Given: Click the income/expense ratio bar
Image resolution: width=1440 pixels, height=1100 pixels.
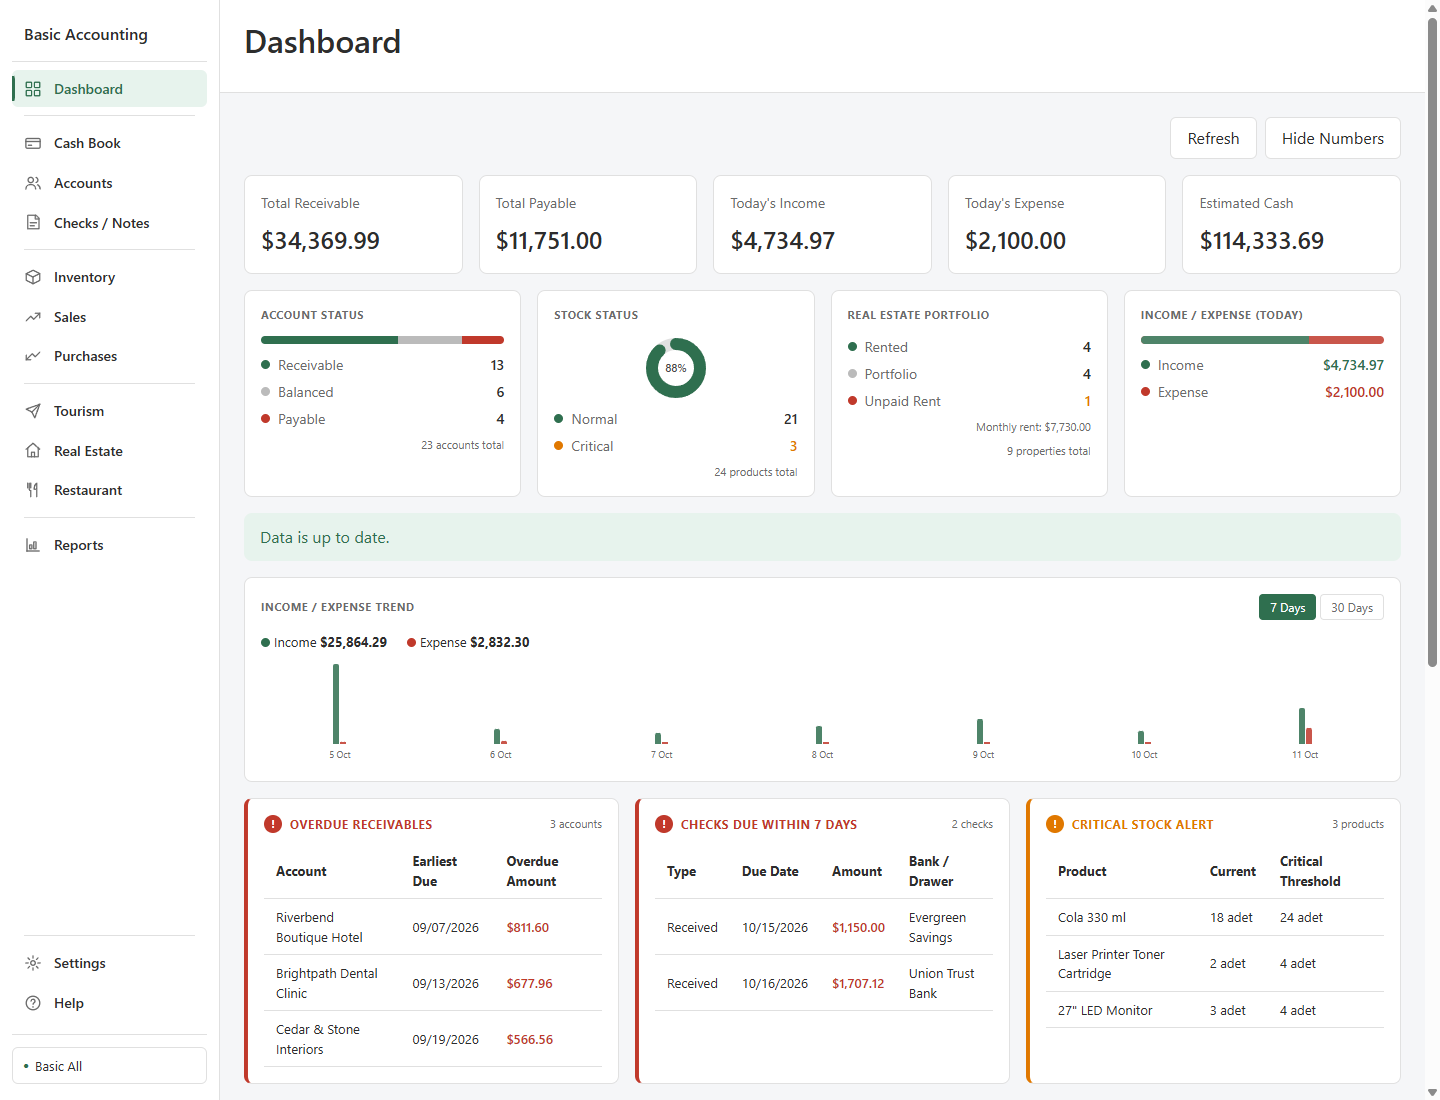Looking at the screenshot, I should click(1262, 340).
